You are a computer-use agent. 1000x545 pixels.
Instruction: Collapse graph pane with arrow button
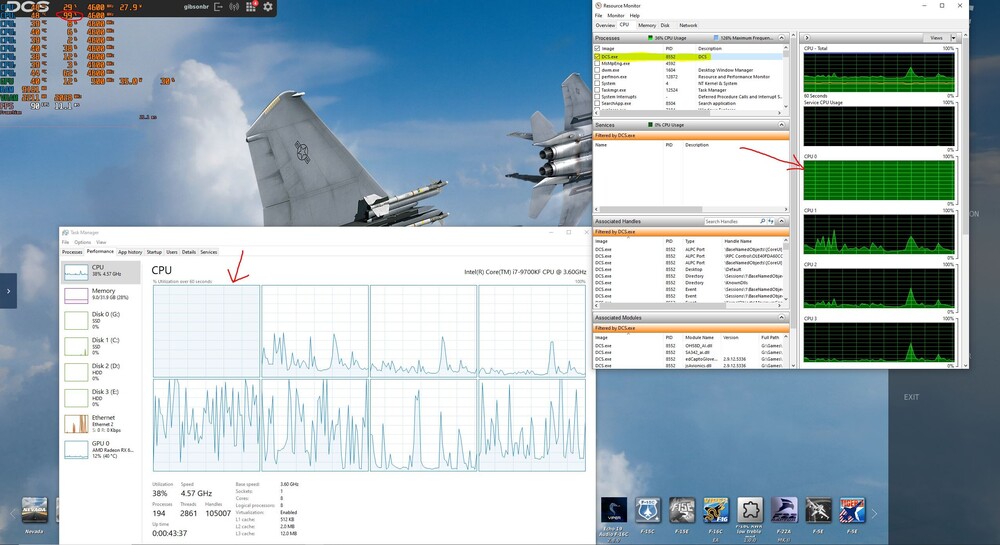pos(807,38)
